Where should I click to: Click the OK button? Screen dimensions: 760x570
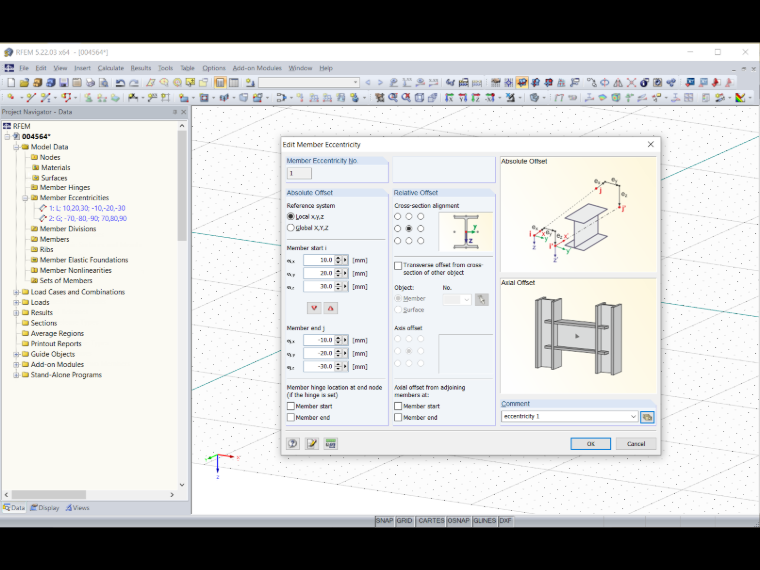[590, 443]
